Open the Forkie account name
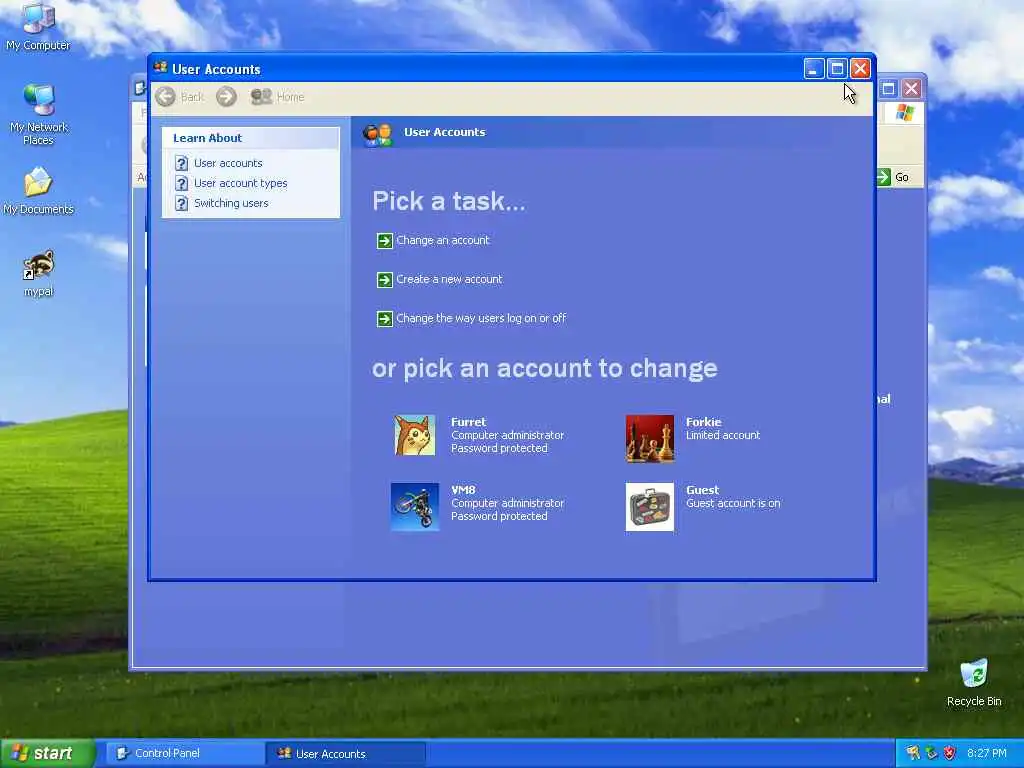Viewport: 1024px width, 768px height. (x=703, y=422)
